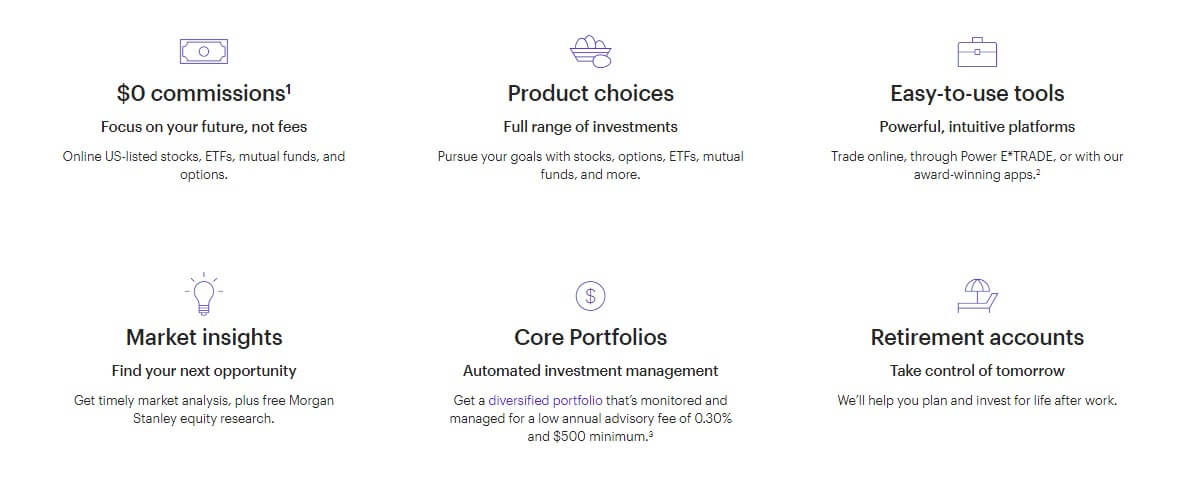
Task: Click the Morgan Stanley equity research description
Action: (204, 409)
